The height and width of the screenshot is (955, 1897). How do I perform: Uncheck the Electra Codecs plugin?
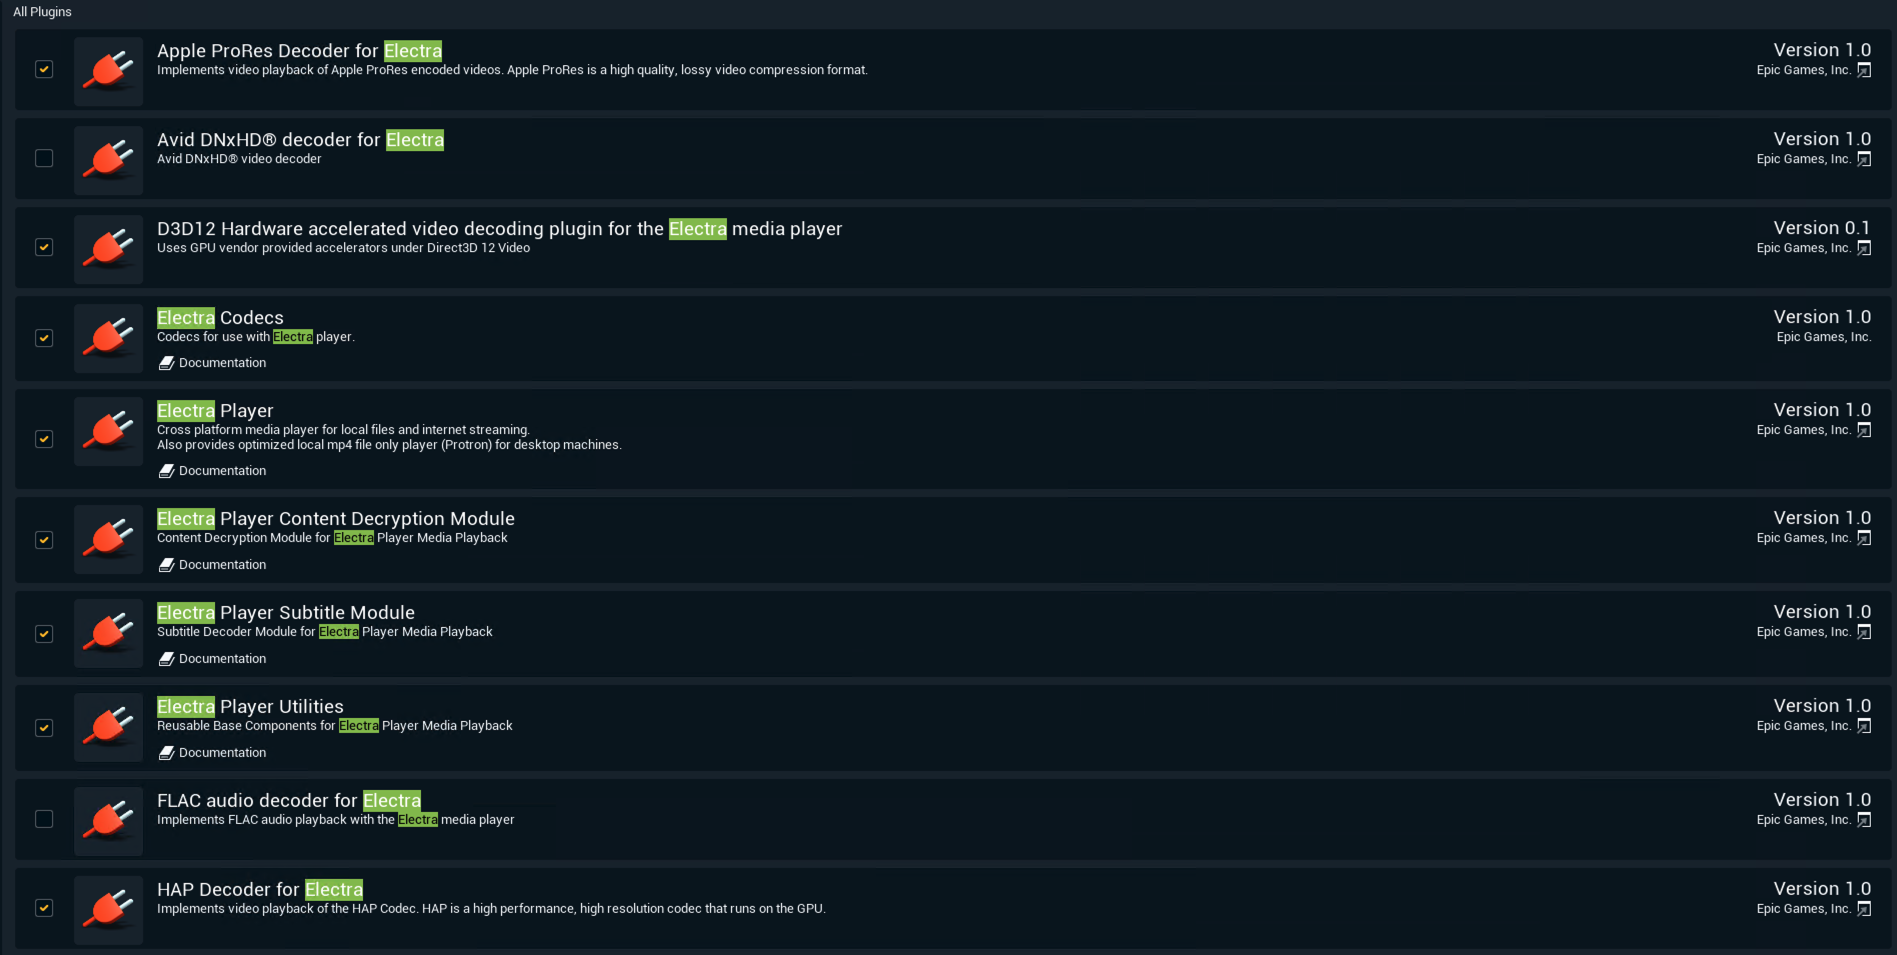[x=44, y=338]
